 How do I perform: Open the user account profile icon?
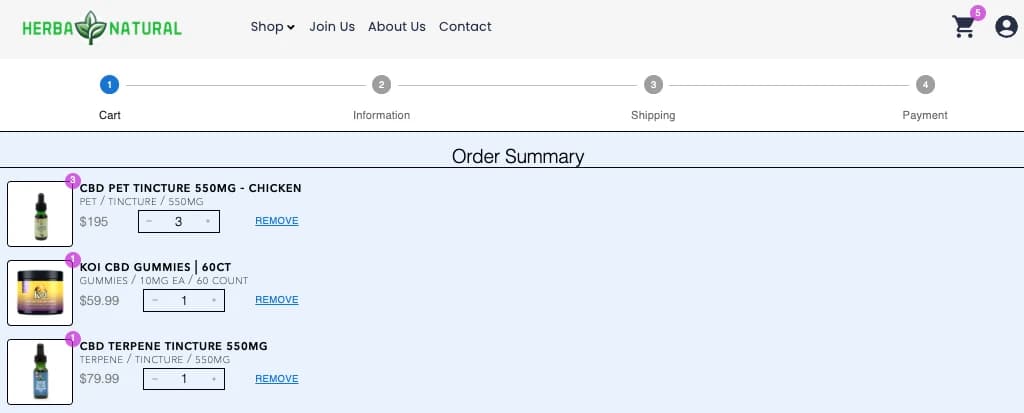pyautogui.click(x=1006, y=28)
